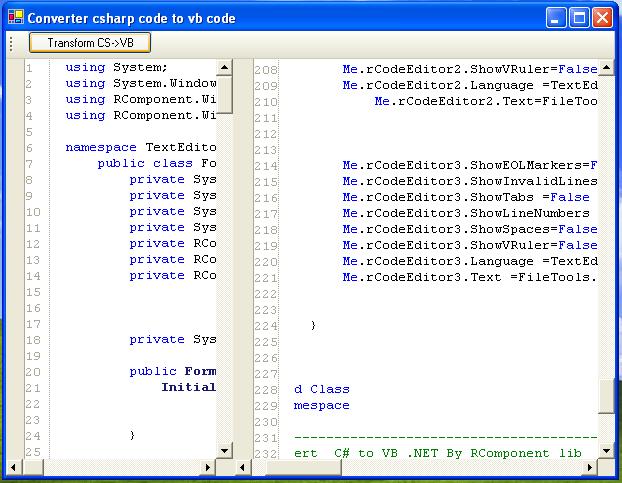Click the Transform CS->VB button
This screenshot has height=483, width=622.
coord(90,42)
